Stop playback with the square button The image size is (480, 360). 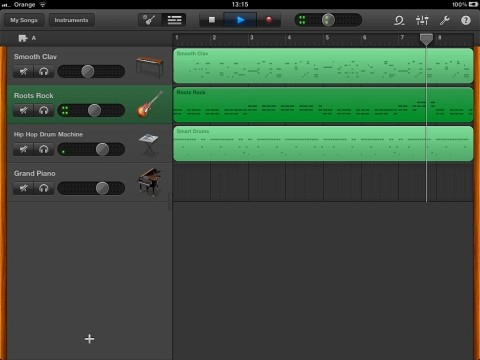coord(212,20)
